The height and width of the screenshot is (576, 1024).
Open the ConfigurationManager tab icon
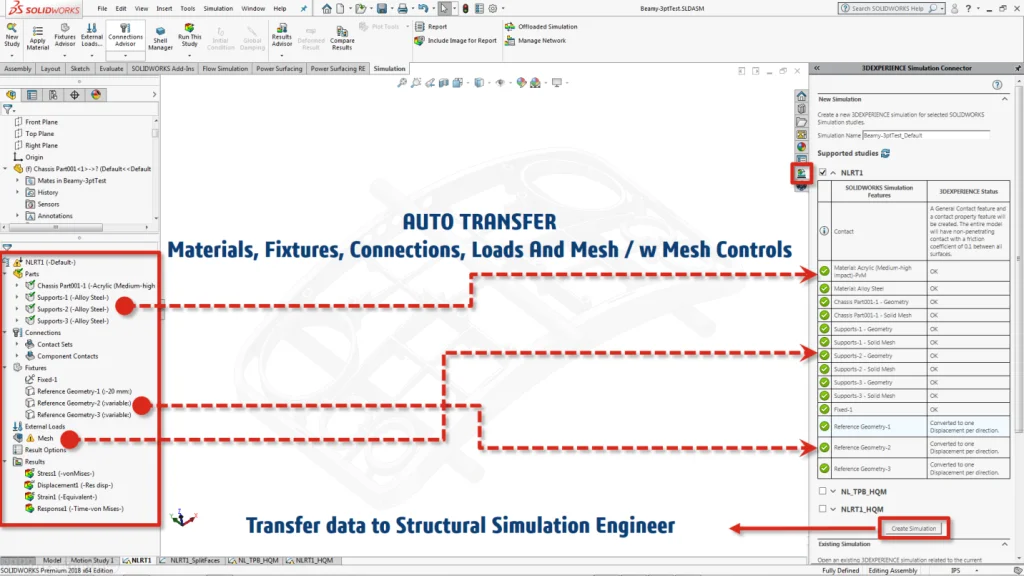coord(53,95)
